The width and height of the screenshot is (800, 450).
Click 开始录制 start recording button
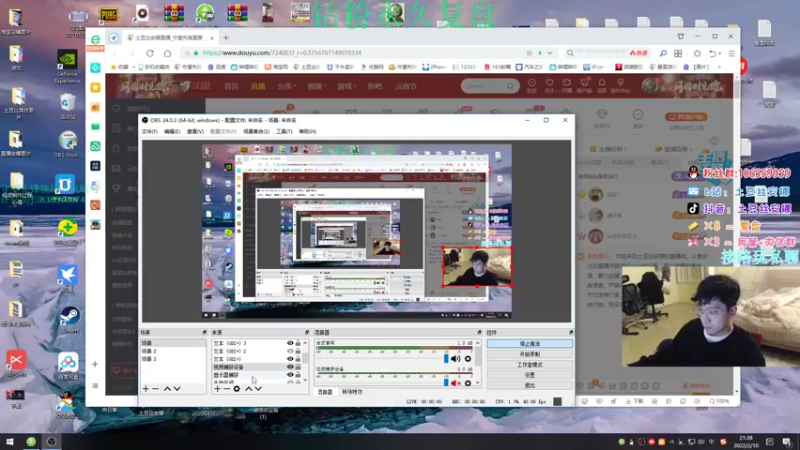[530, 354]
